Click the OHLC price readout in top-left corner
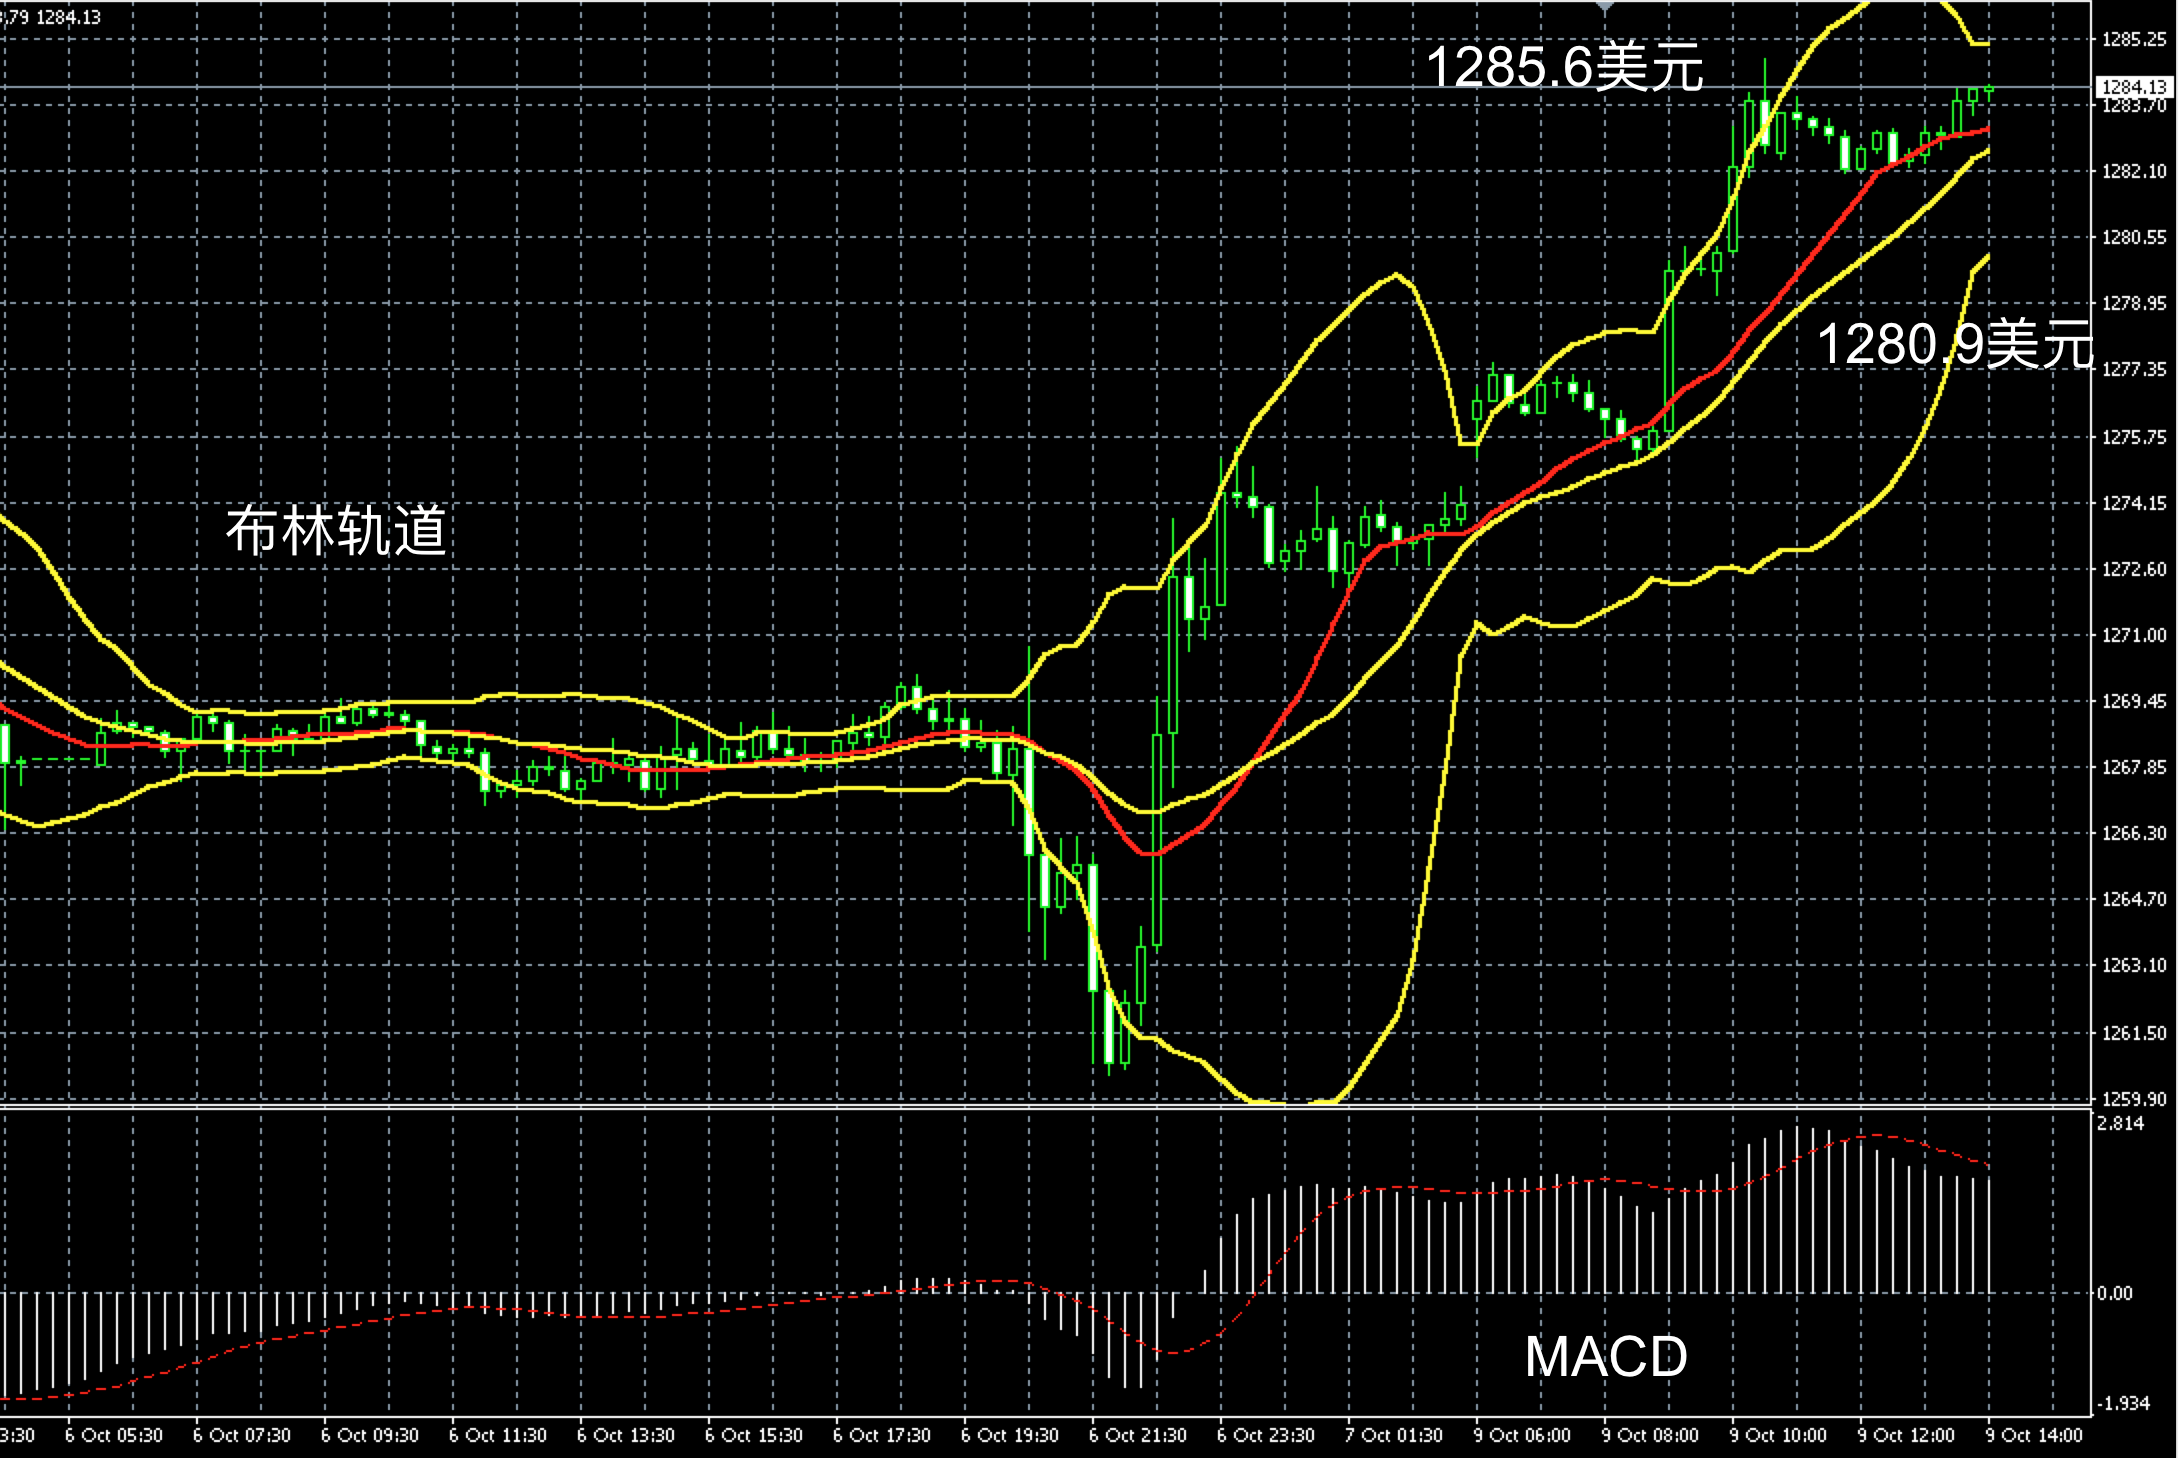The image size is (2180, 1458). click(x=50, y=17)
